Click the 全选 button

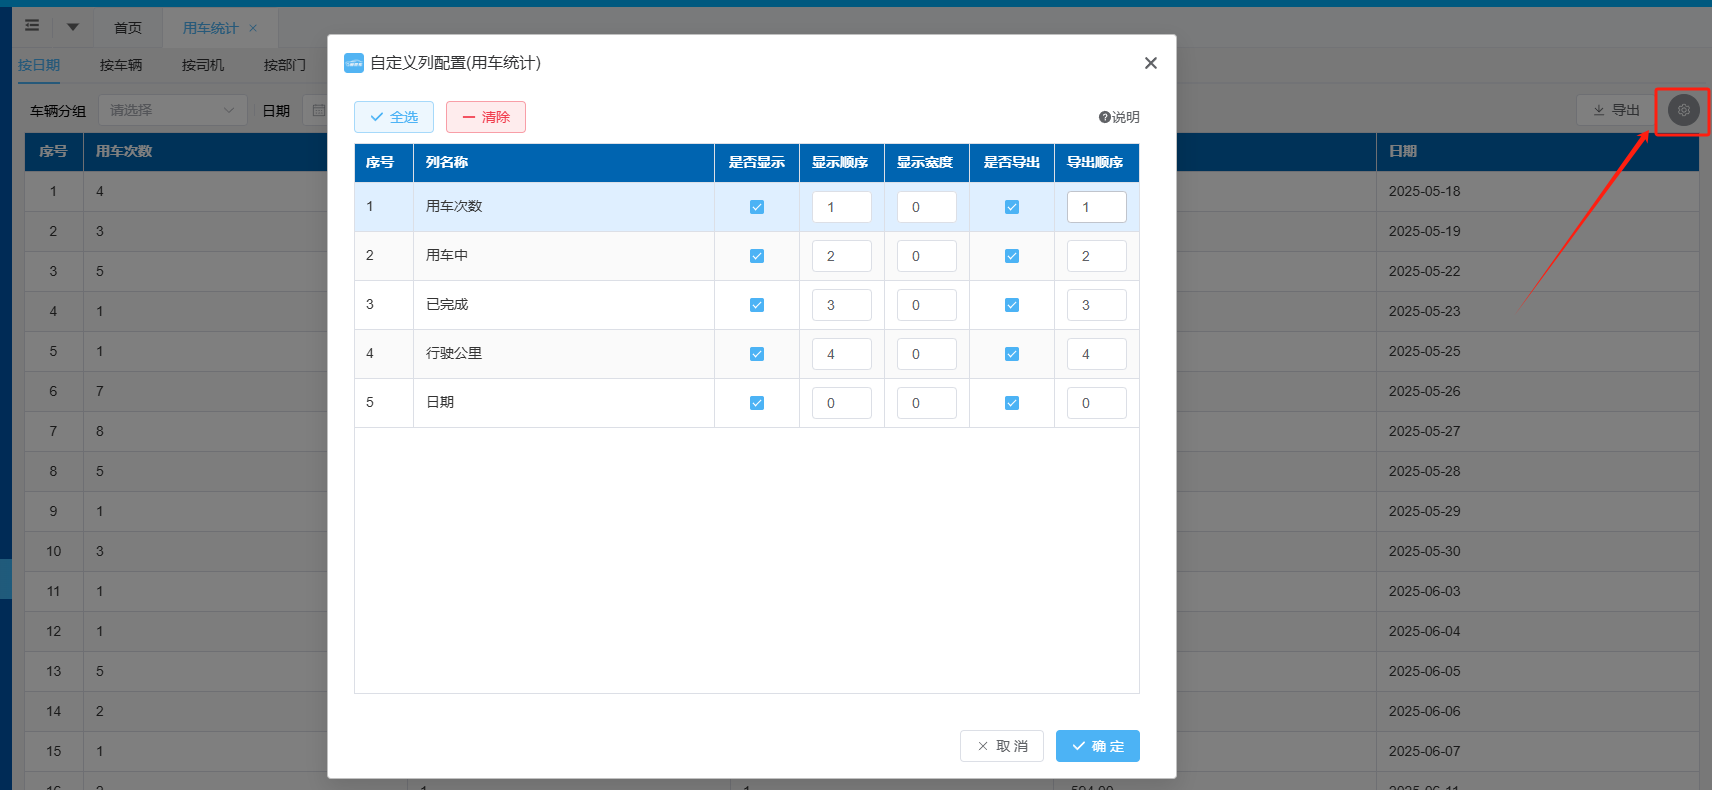(x=394, y=117)
